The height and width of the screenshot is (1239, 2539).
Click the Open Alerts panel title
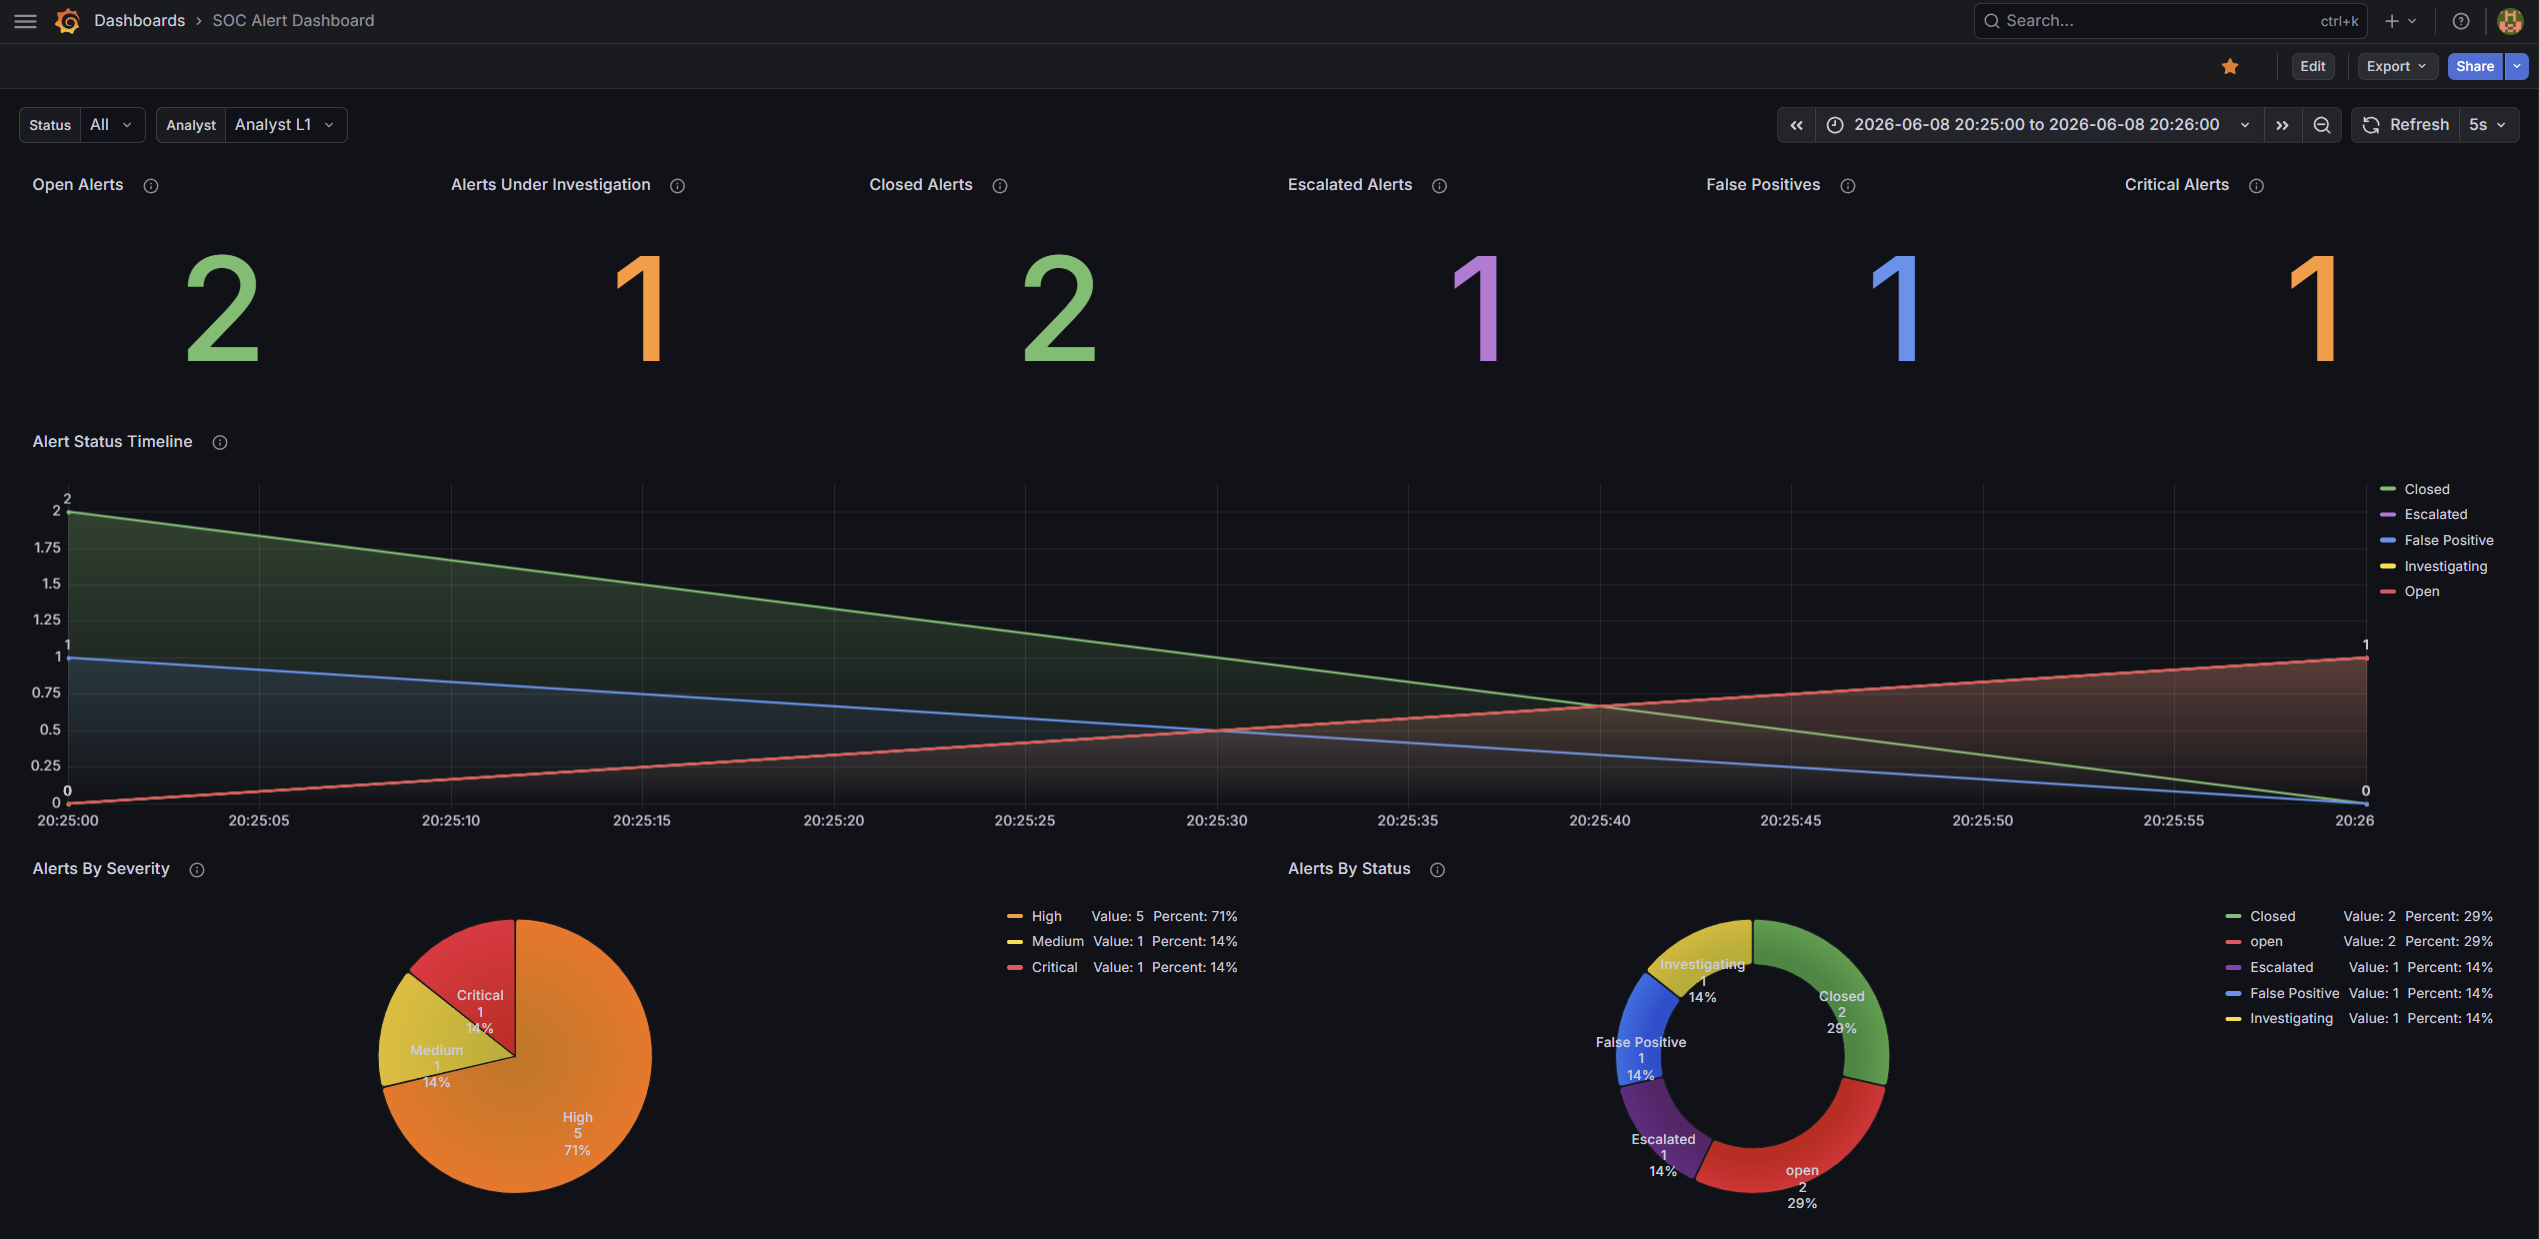coord(78,185)
